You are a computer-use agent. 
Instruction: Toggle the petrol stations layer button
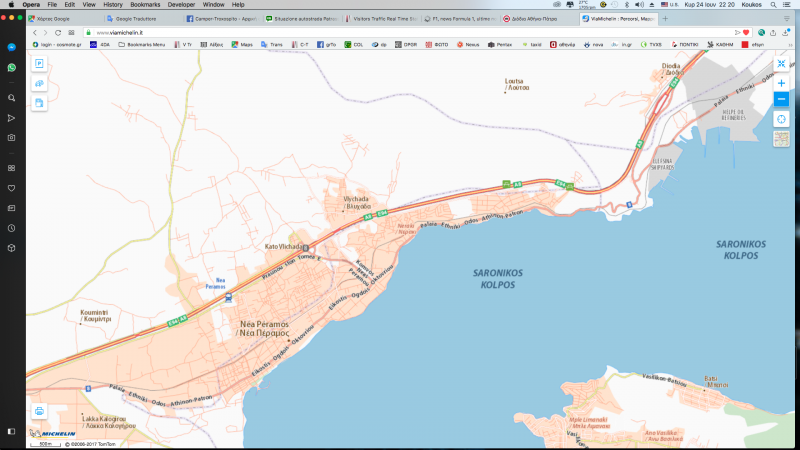point(39,102)
